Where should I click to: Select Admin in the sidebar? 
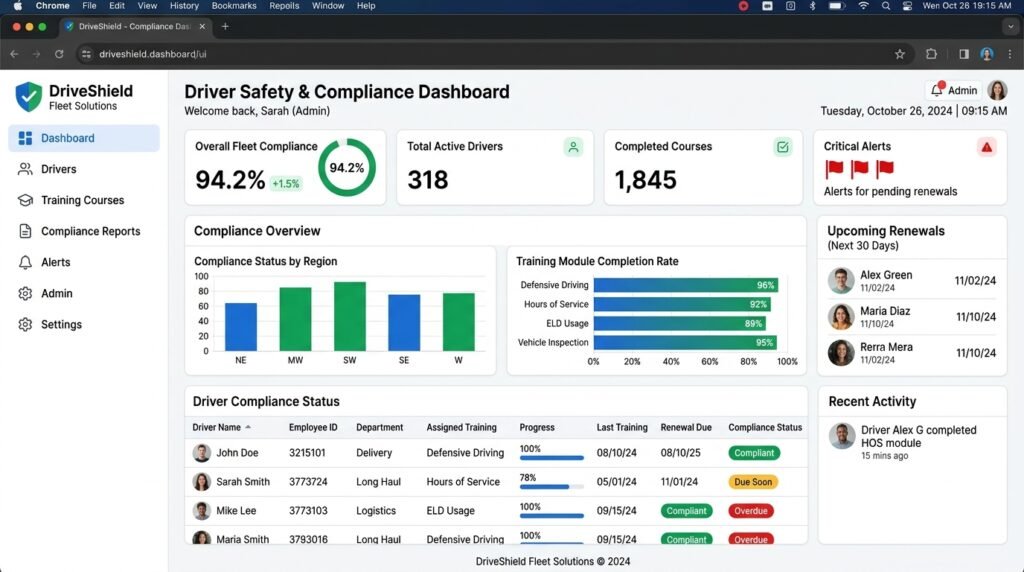click(x=84, y=293)
